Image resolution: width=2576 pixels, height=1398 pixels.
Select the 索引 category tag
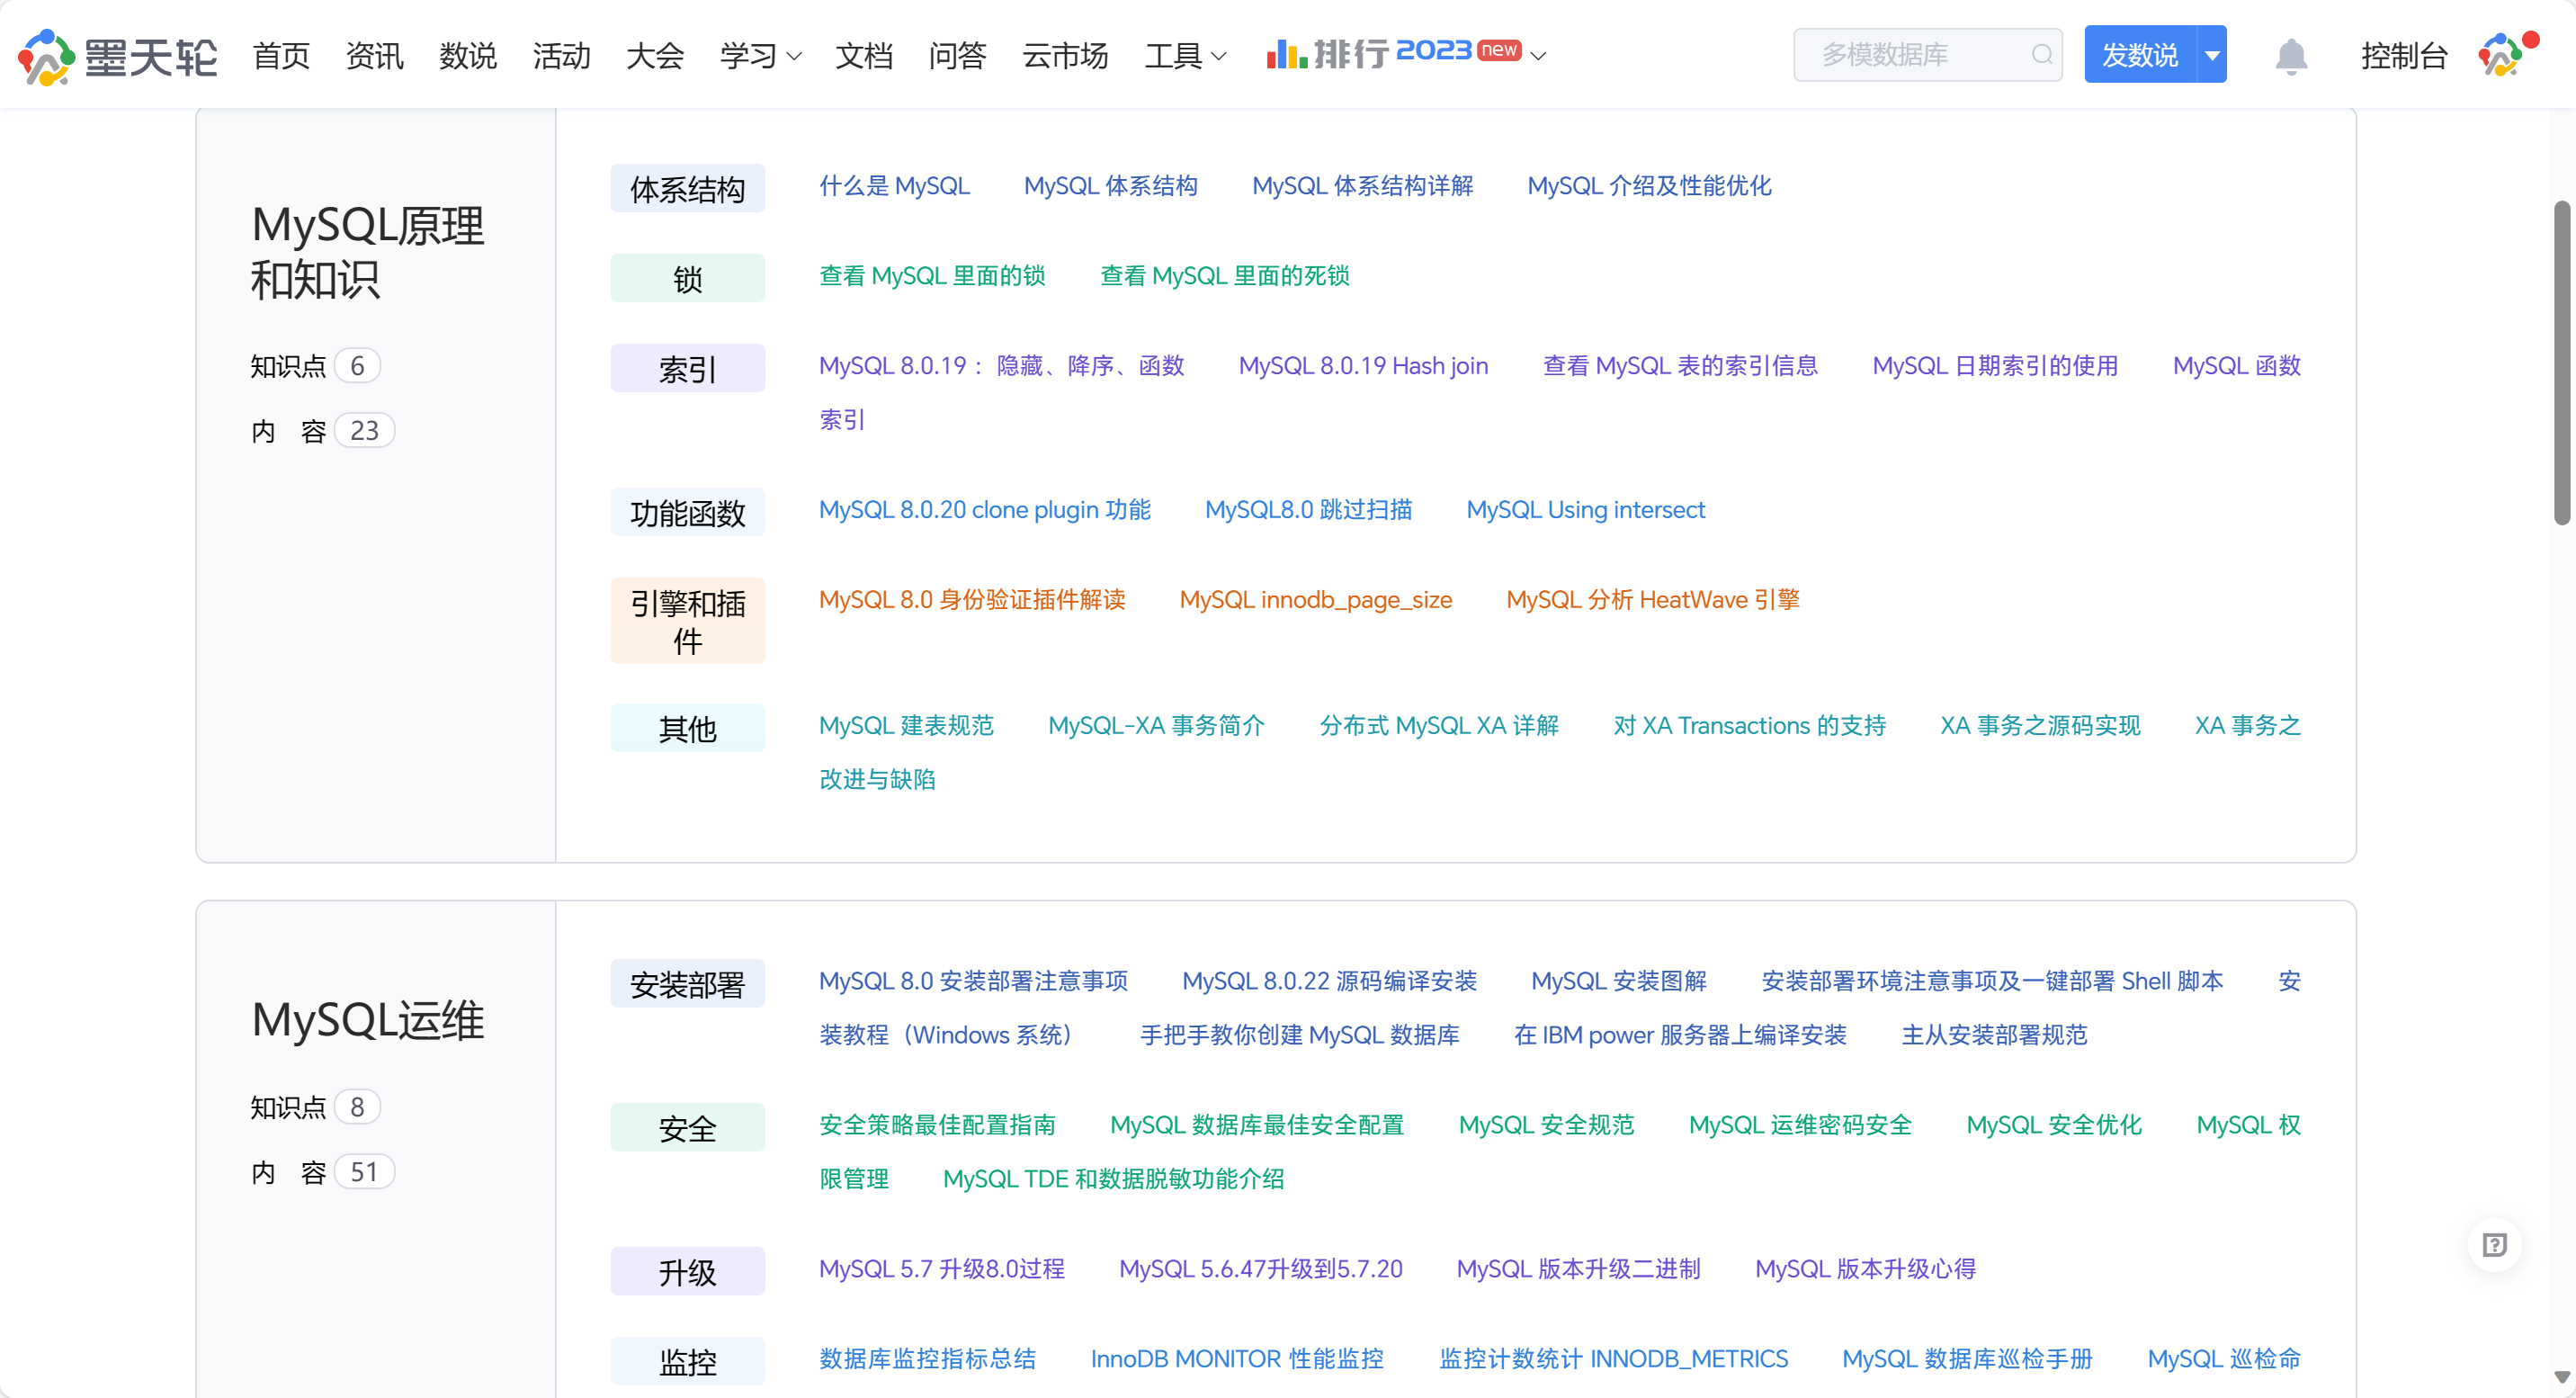tap(688, 368)
